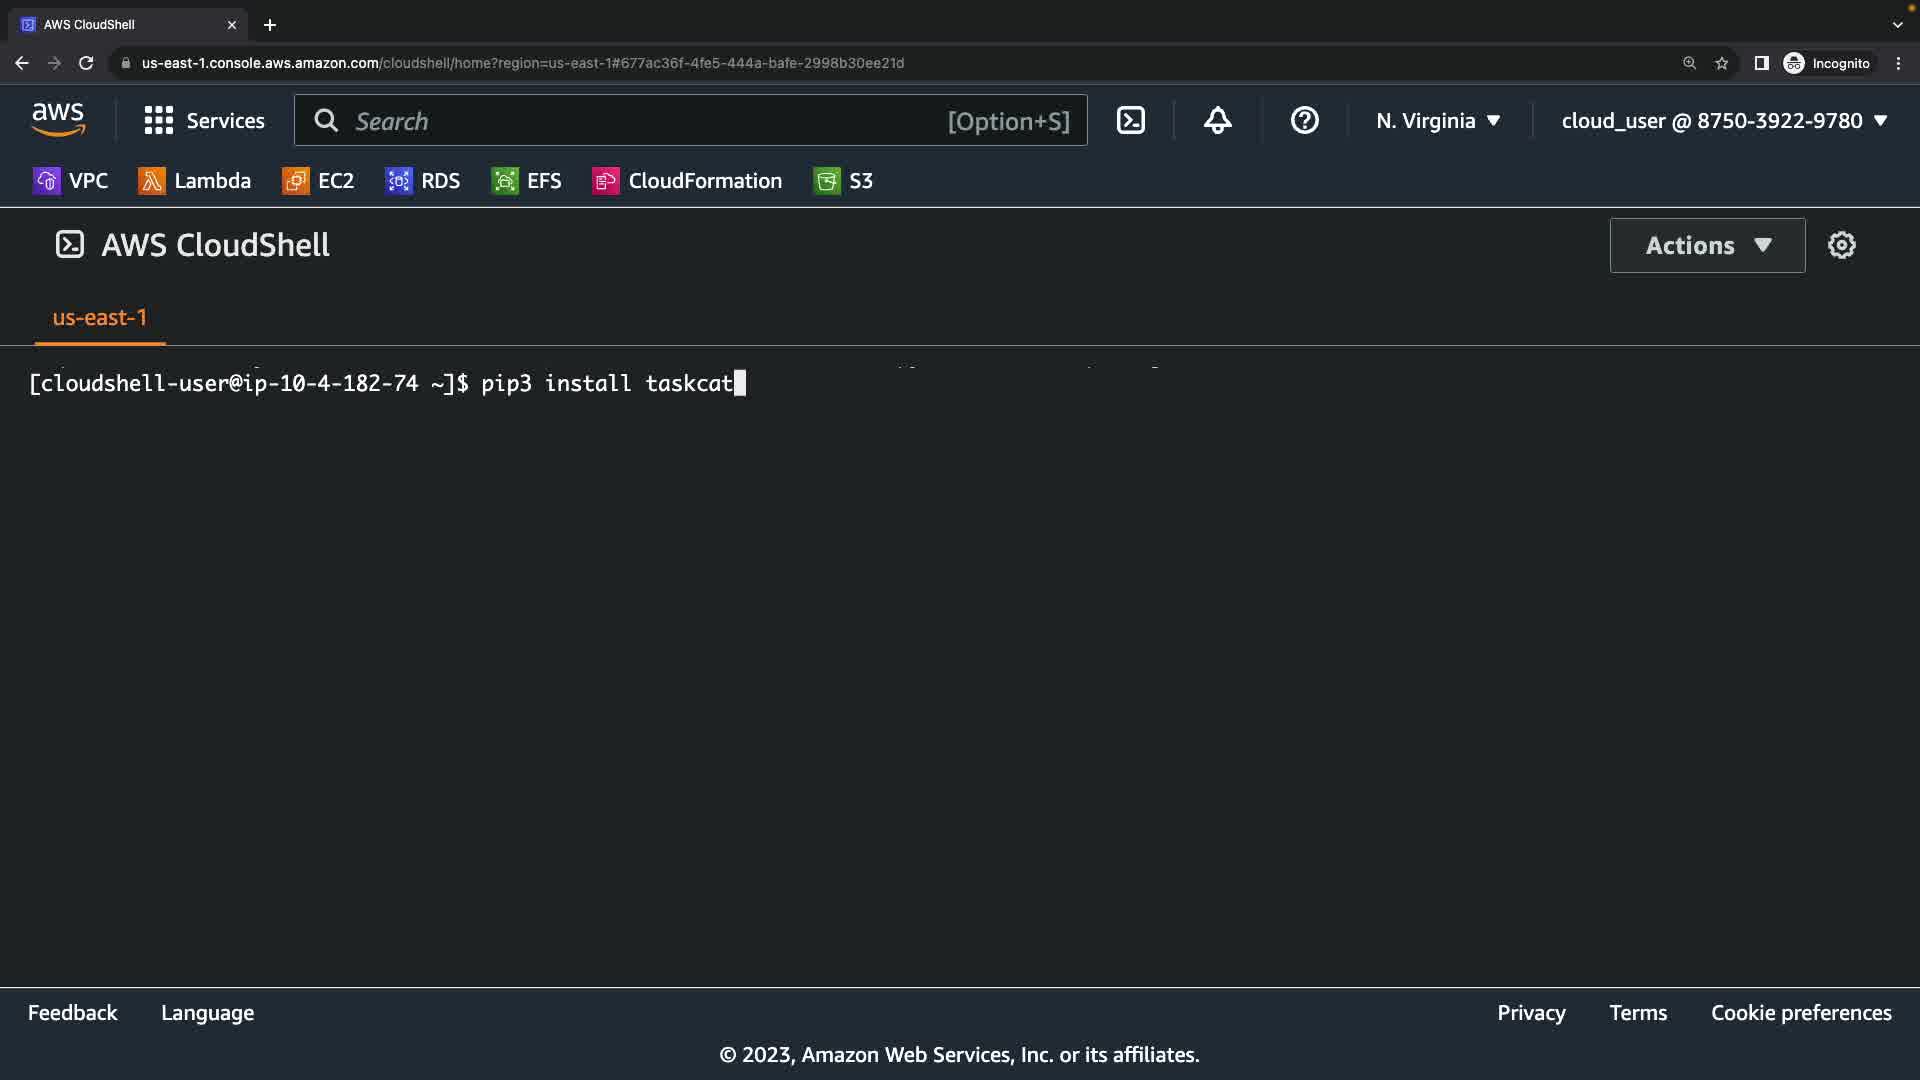Open the S3 service shortcut
The height and width of the screenshot is (1080, 1920).
843,181
